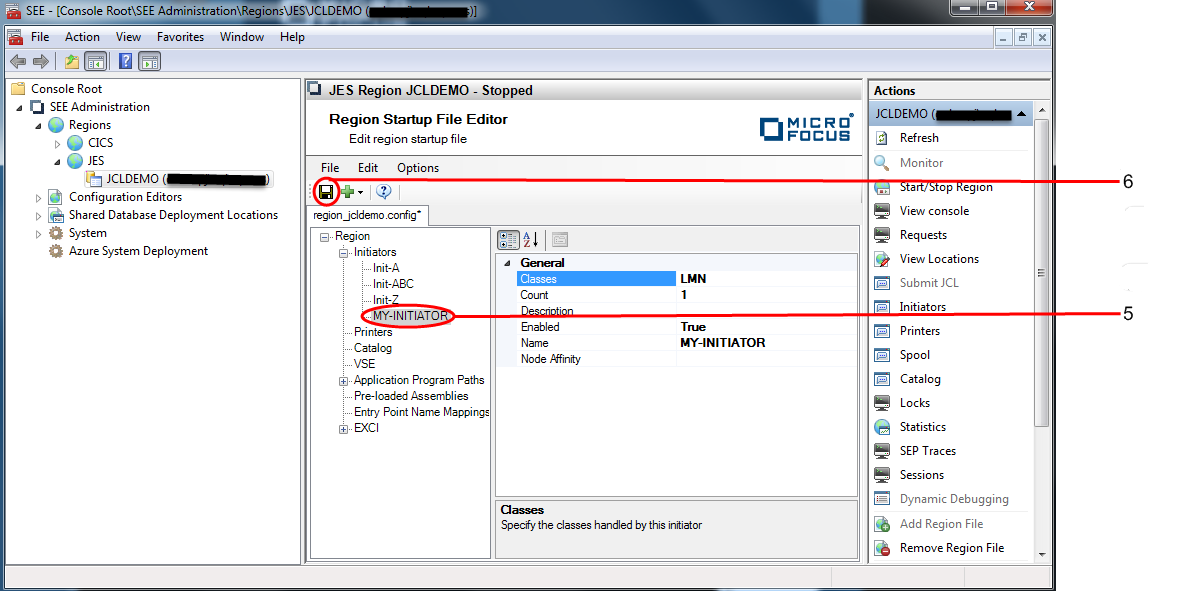This screenshot has width=1178, height=591.
Task: Open Requests action
Action: [923, 235]
